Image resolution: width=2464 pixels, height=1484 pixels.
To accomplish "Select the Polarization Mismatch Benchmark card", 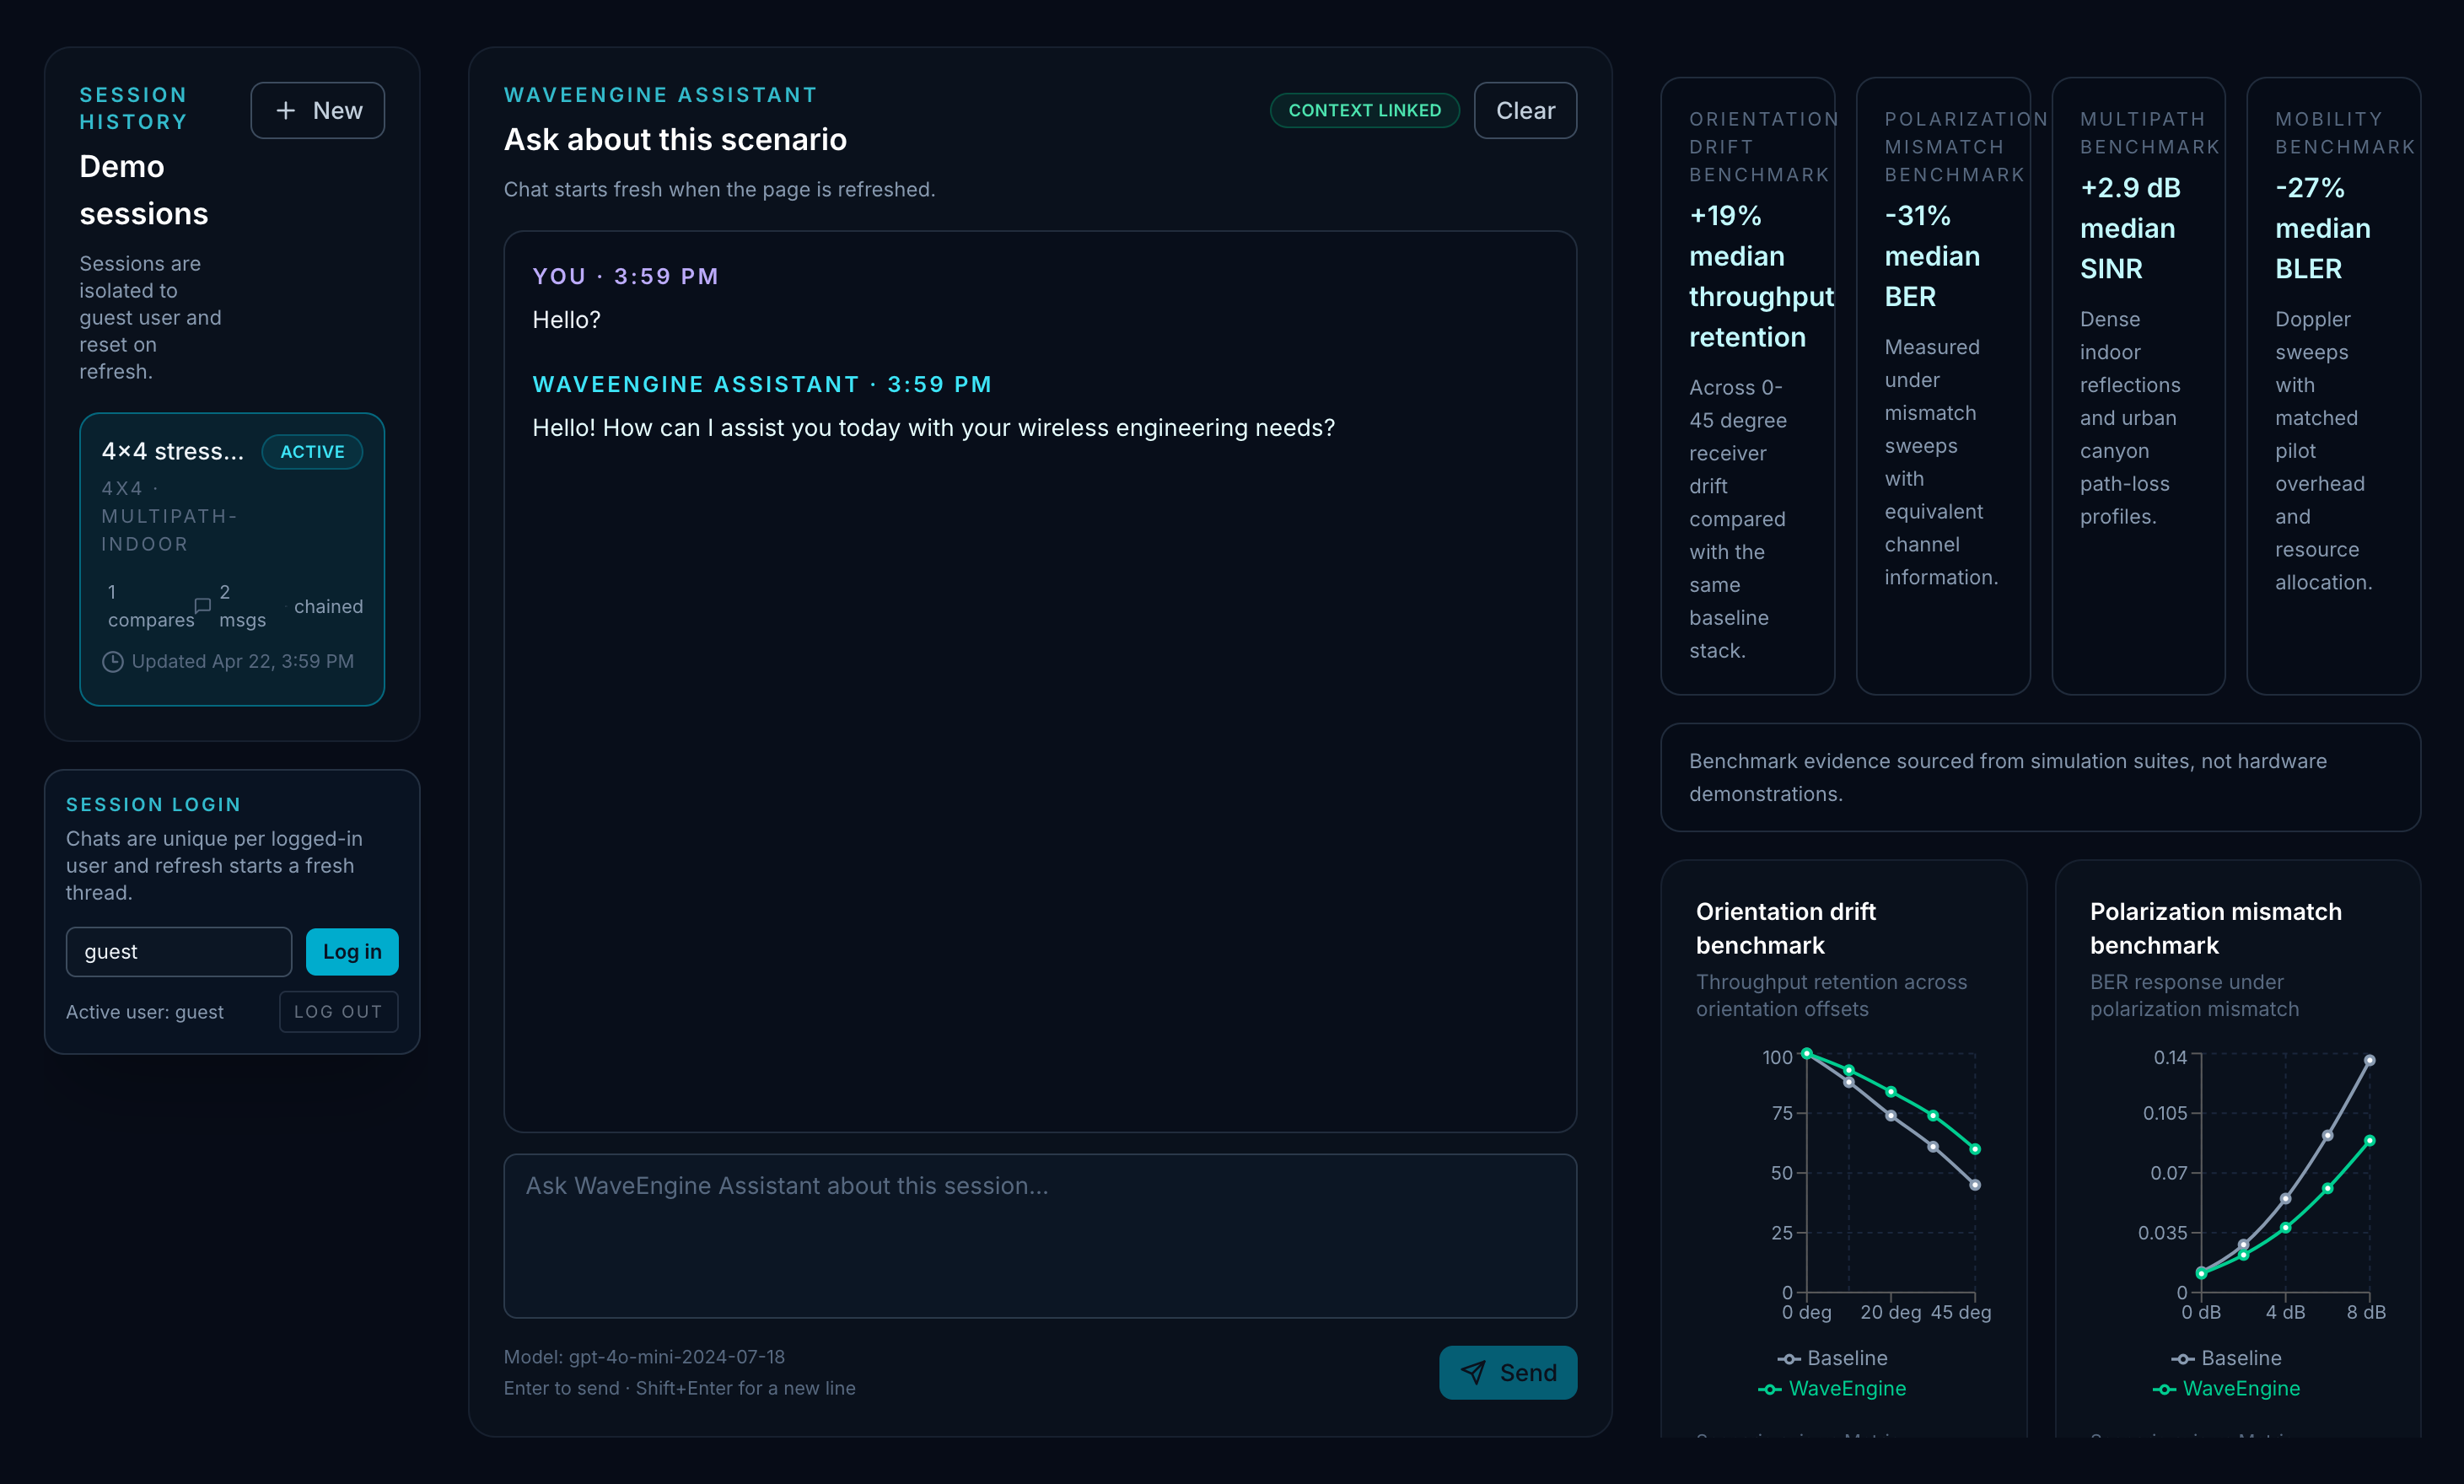I will tap(1943, 385).
